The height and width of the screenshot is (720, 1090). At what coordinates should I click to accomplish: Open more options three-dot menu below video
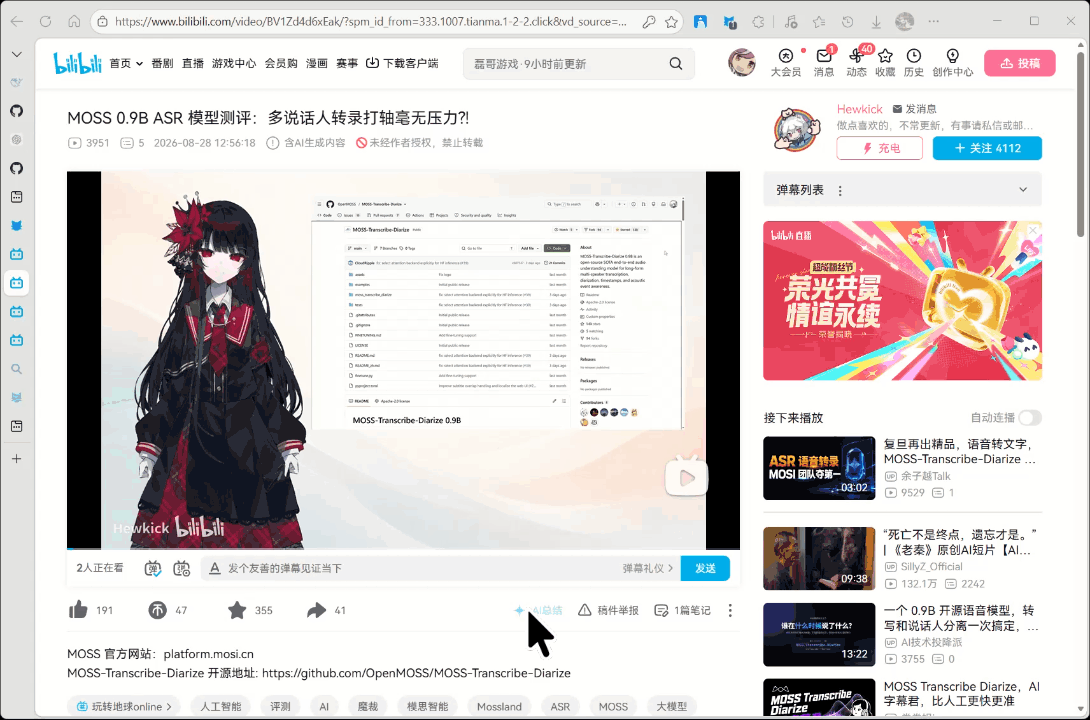[730, 610]
